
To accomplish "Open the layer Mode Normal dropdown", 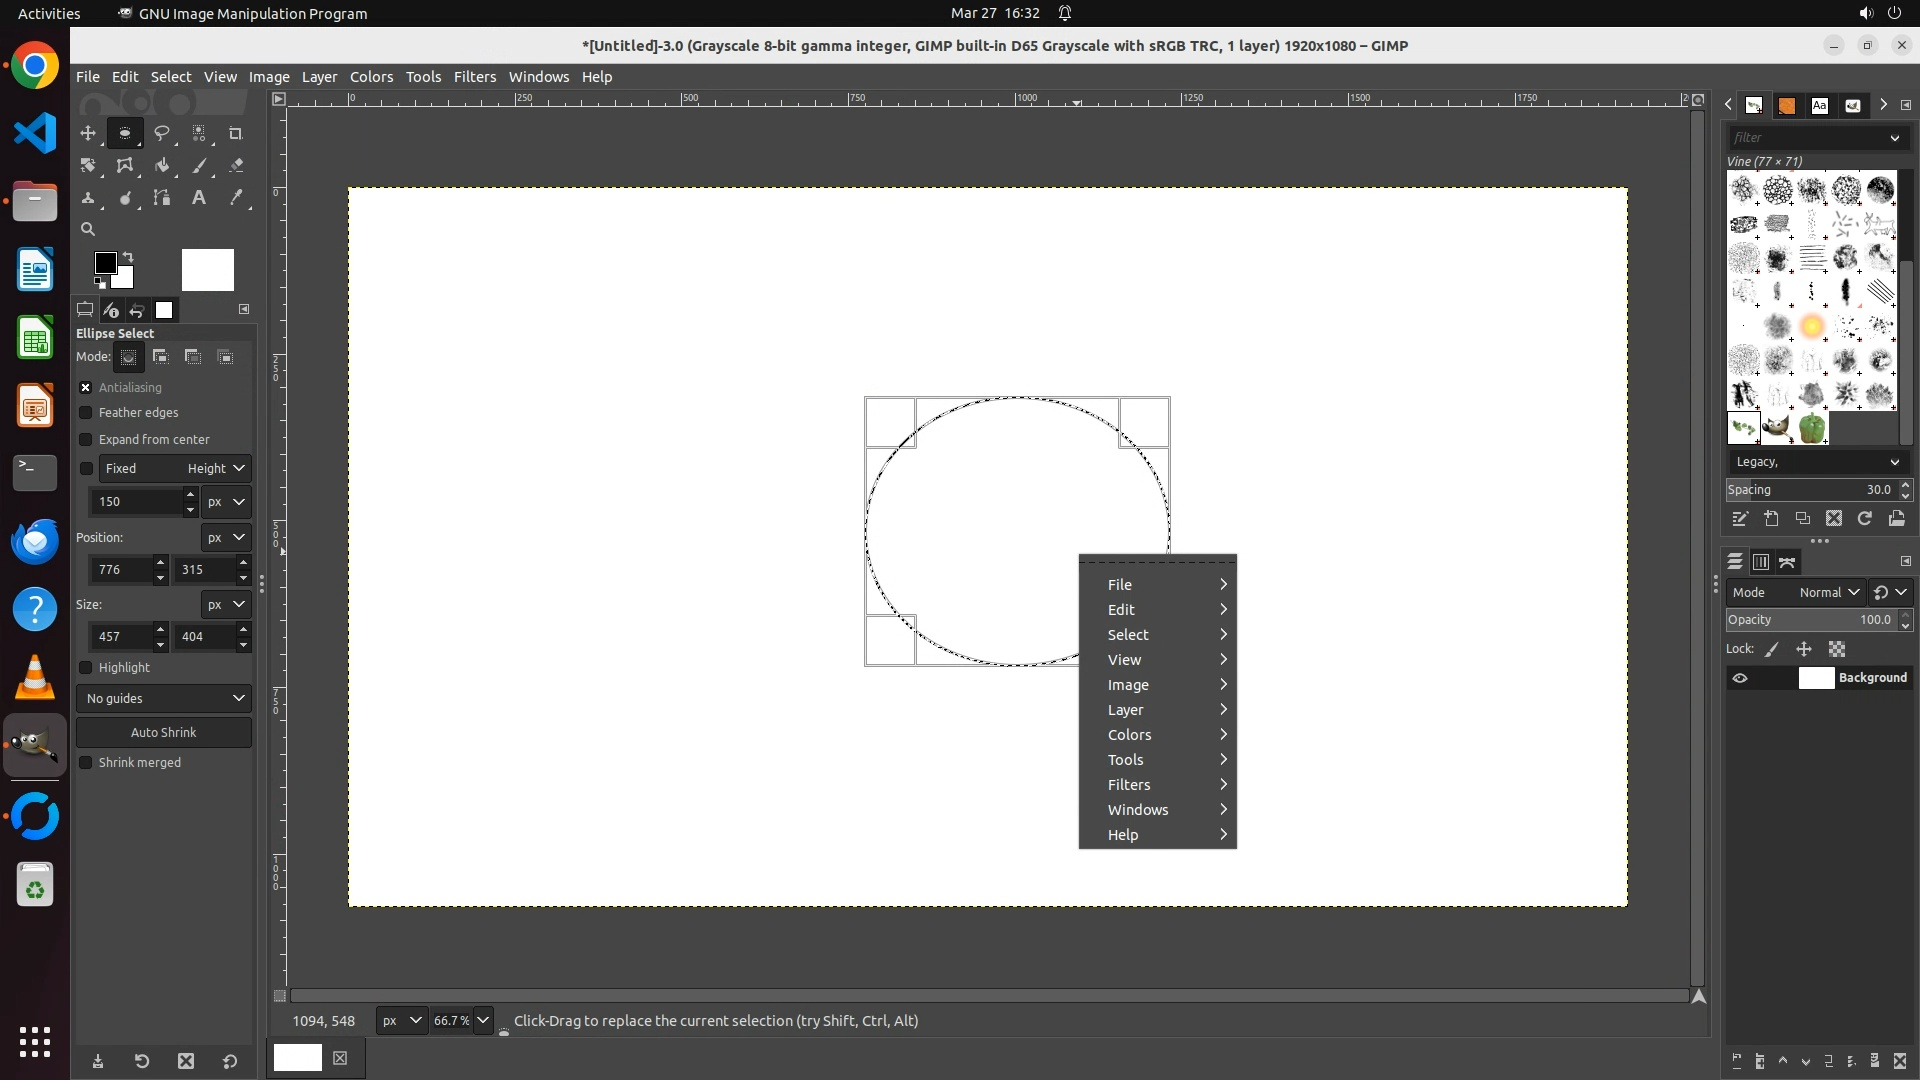I will coord(1828,592).
